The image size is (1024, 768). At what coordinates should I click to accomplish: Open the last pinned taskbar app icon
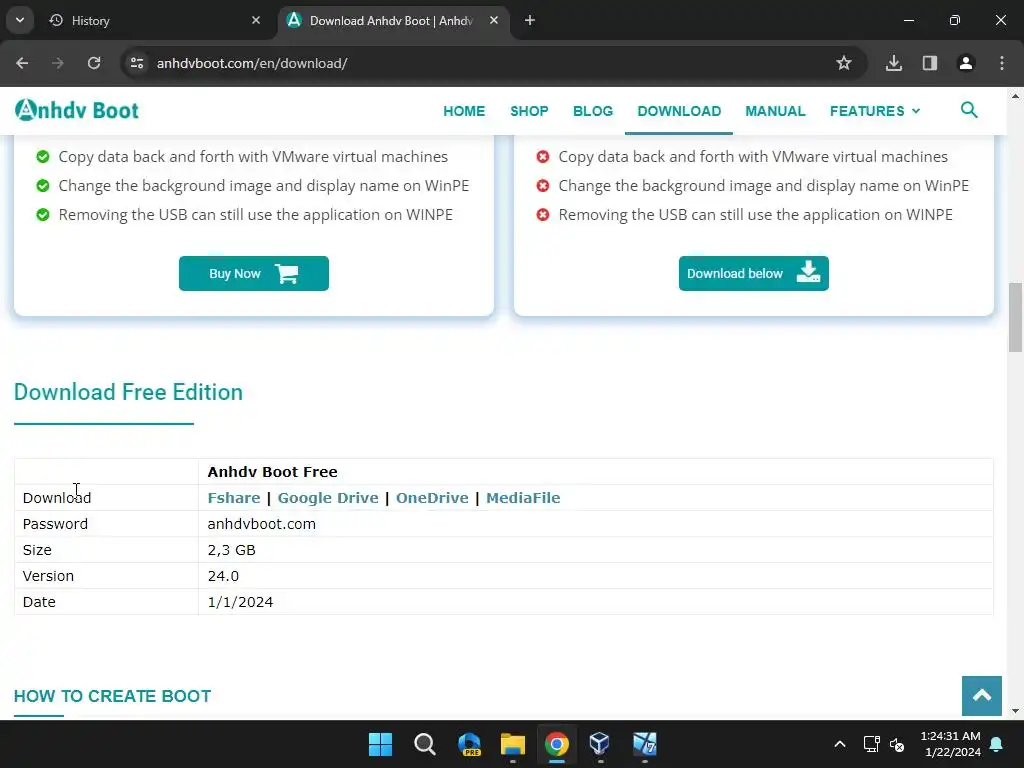[x=645, y=744]
